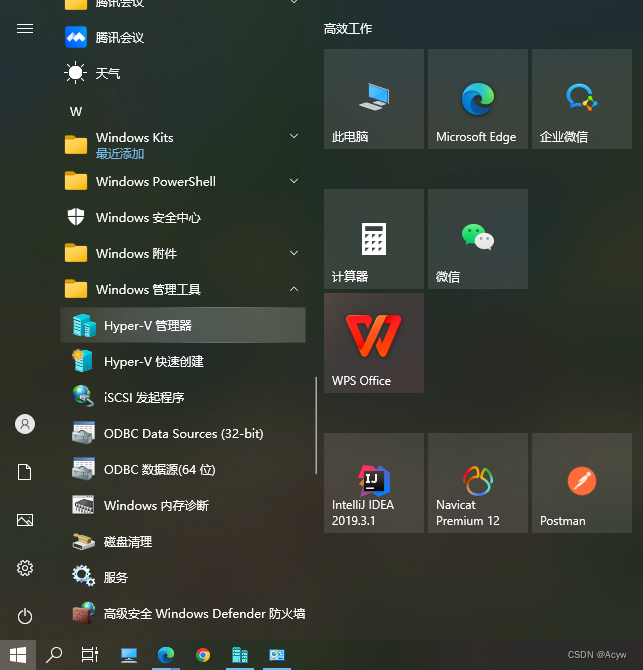Expand the Windows Kits folder
This screenshot has height=670, width=643.
183,145
